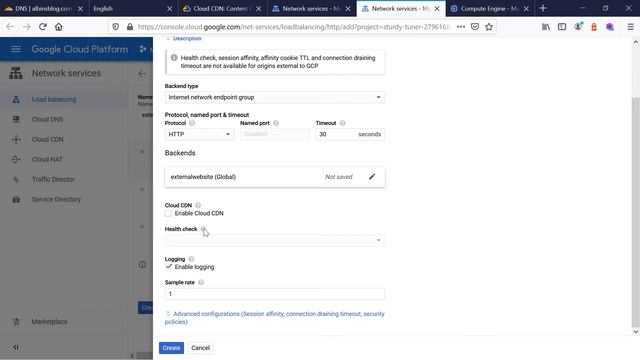
Task: Click the Sample rate help icon
Action: [201, 282]
